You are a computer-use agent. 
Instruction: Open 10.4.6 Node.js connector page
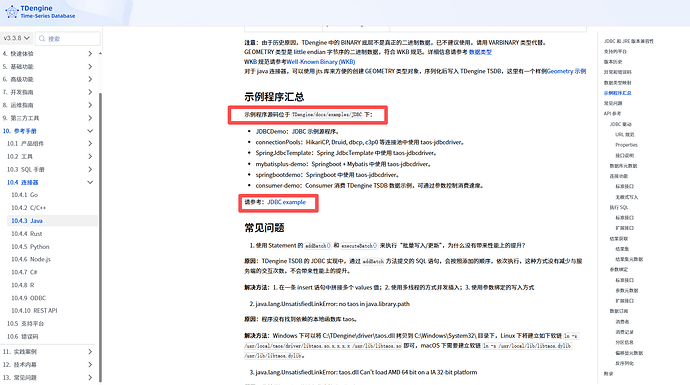(31, 259)
